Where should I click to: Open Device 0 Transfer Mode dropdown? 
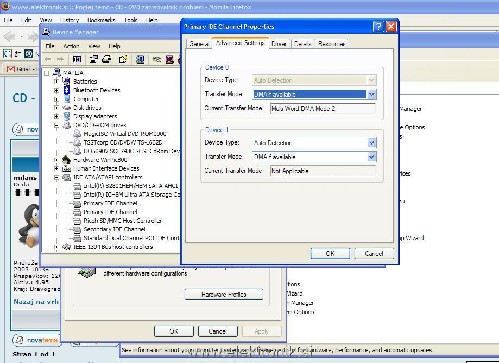tap(372, 94)
